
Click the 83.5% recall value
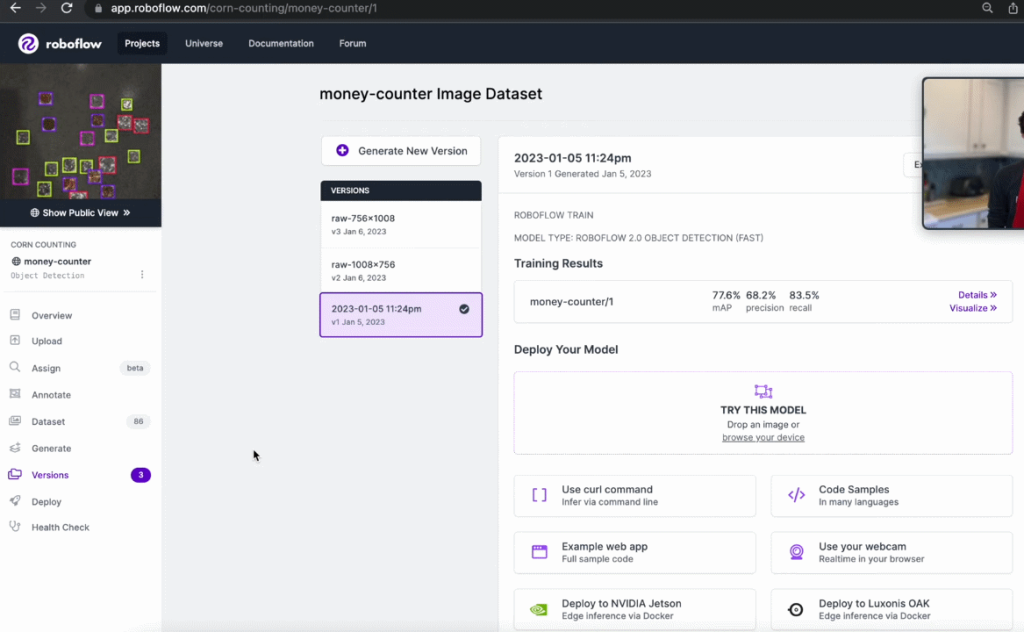[804, 295]
